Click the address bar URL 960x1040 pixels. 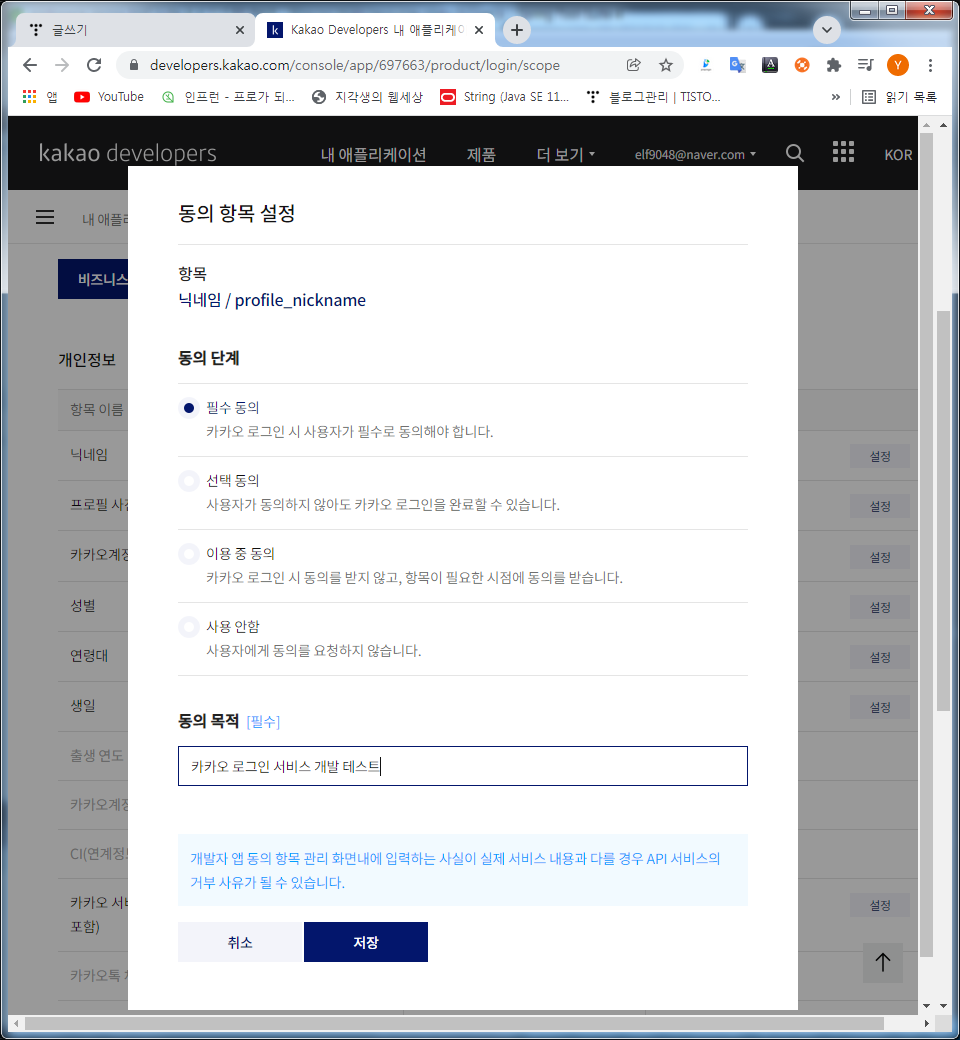point(354,65)
